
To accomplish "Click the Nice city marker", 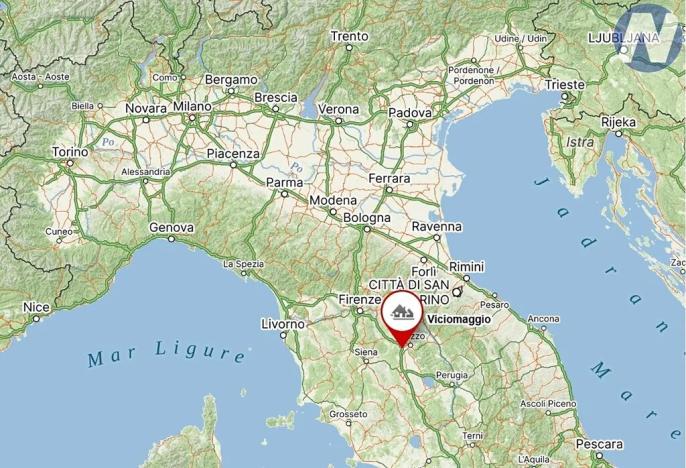I will [x=36, y=319].
